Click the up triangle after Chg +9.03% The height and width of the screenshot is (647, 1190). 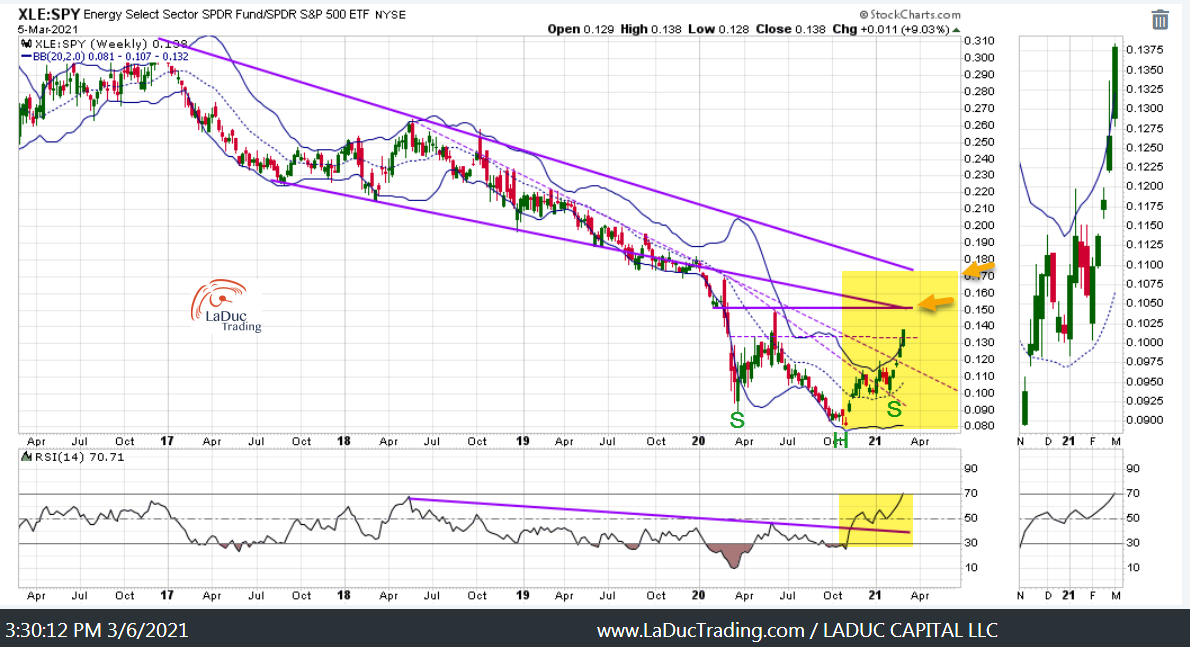coord(956,30)
